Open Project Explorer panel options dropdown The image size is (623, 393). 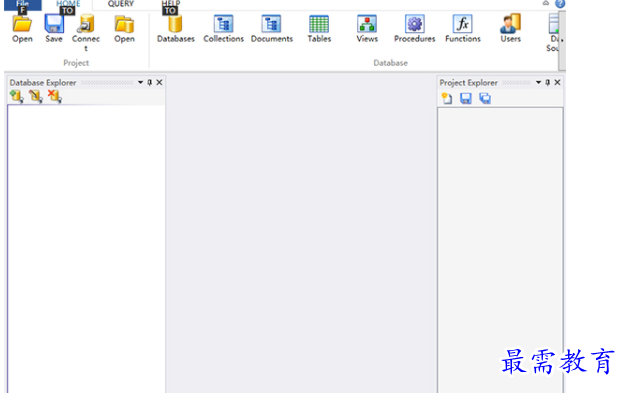click(538, 82)
